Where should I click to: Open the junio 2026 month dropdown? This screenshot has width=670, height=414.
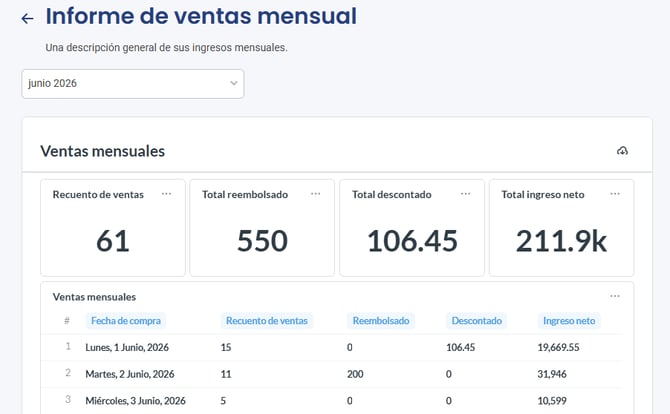coord(133,84)
